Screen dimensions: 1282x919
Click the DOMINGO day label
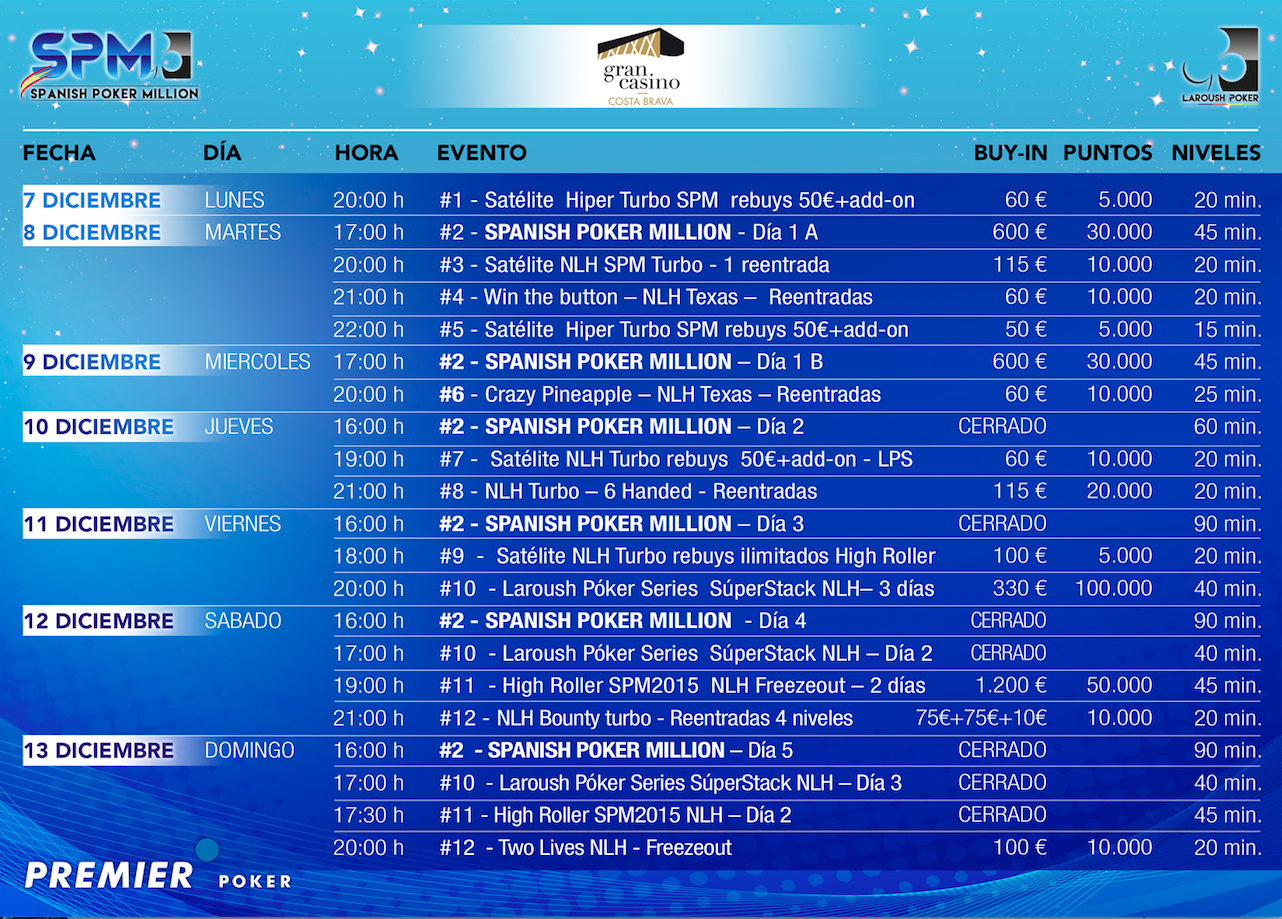tap(249, 750)
